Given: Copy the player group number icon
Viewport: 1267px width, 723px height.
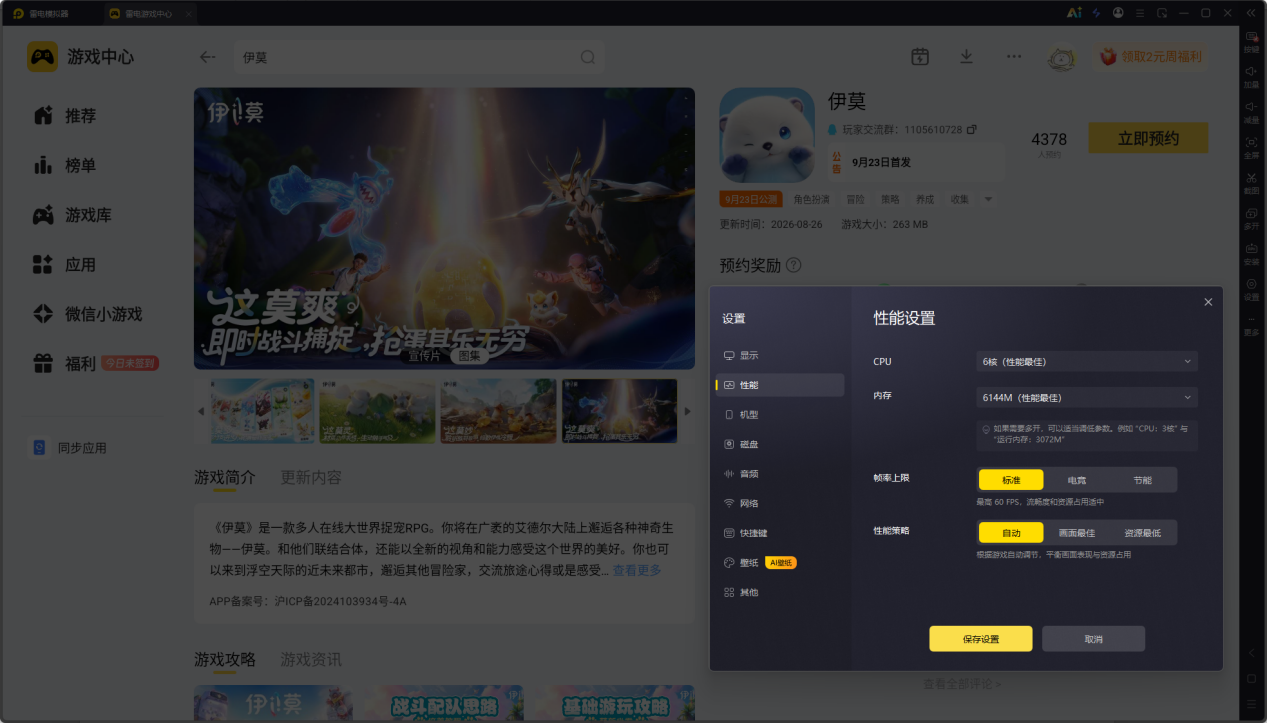Looking at the screenshot, I should (971, 130).
